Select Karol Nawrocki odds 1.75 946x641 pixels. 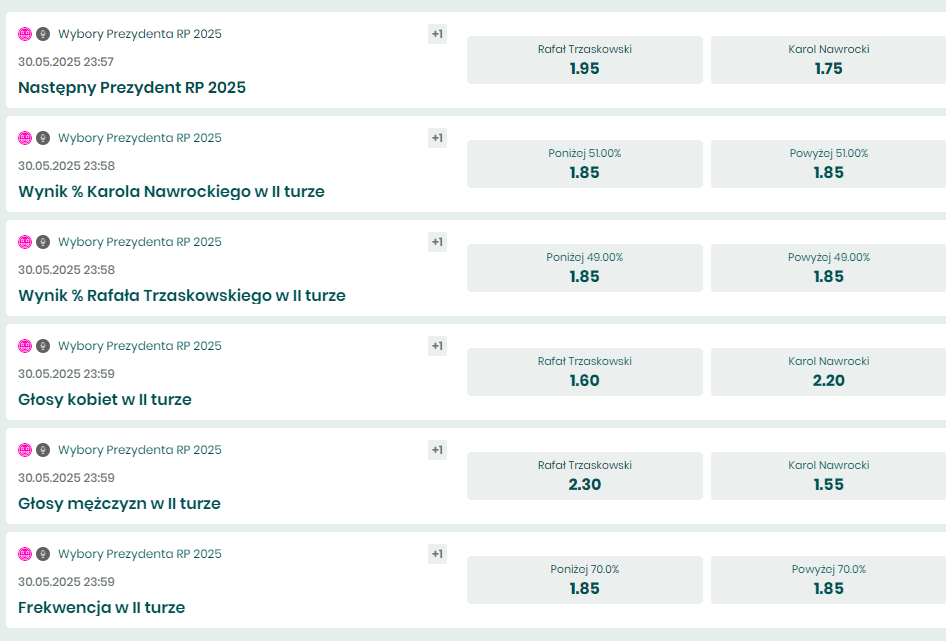(828, 60)
